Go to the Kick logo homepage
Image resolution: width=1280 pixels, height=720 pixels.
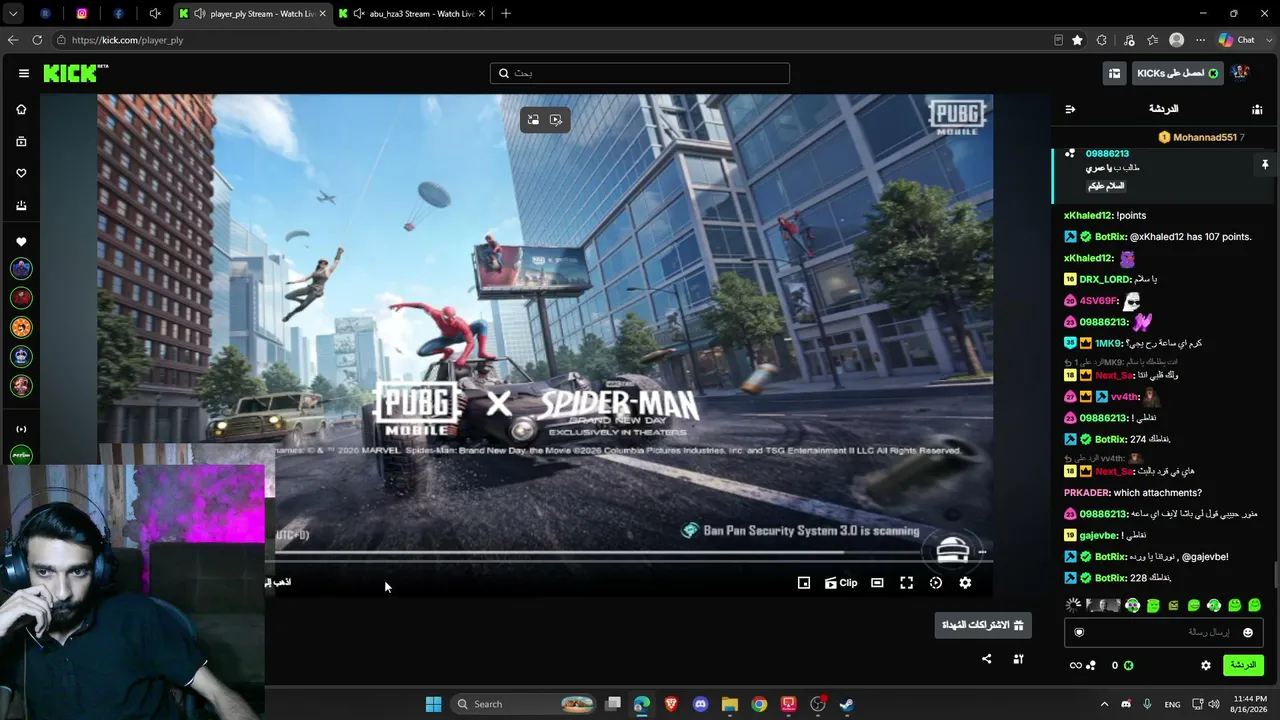[x=76, y=73]
